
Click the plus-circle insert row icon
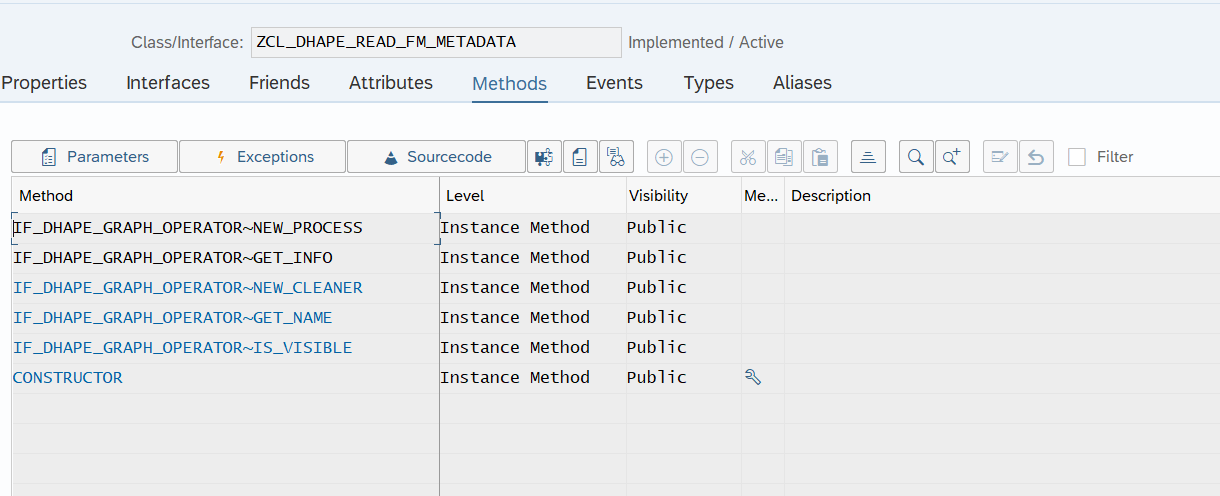tap(664, 157)
